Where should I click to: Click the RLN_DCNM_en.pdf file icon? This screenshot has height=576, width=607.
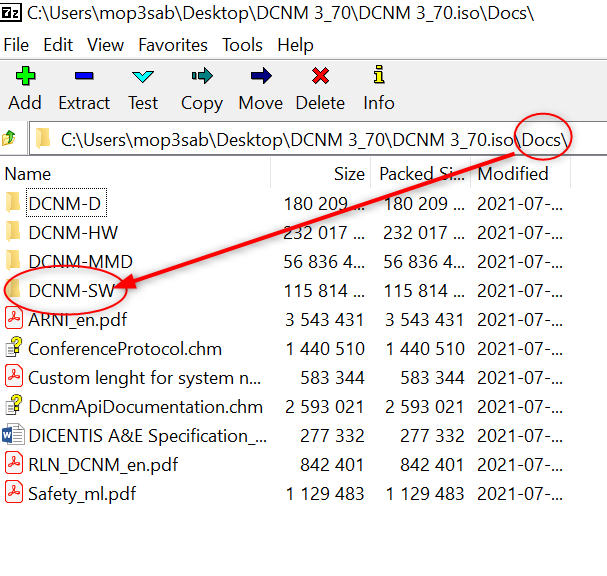14,464
